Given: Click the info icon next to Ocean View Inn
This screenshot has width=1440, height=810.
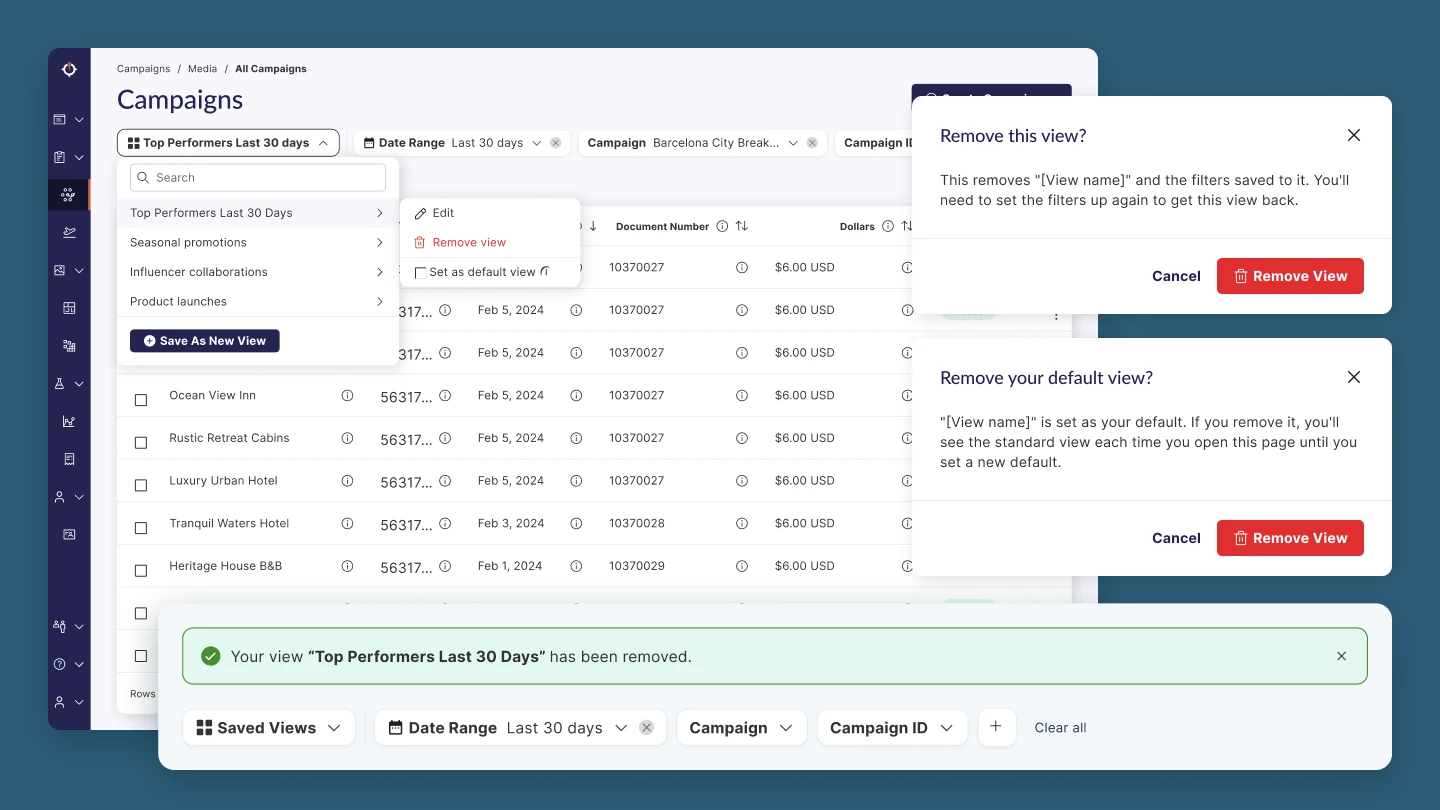Looking at the screenshot, I should (x=347, y=395).
